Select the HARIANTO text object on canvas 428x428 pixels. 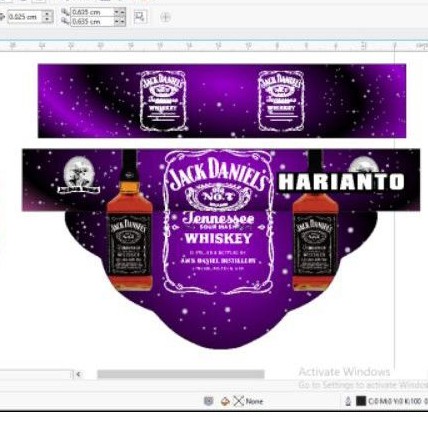(x=341, y=182)
